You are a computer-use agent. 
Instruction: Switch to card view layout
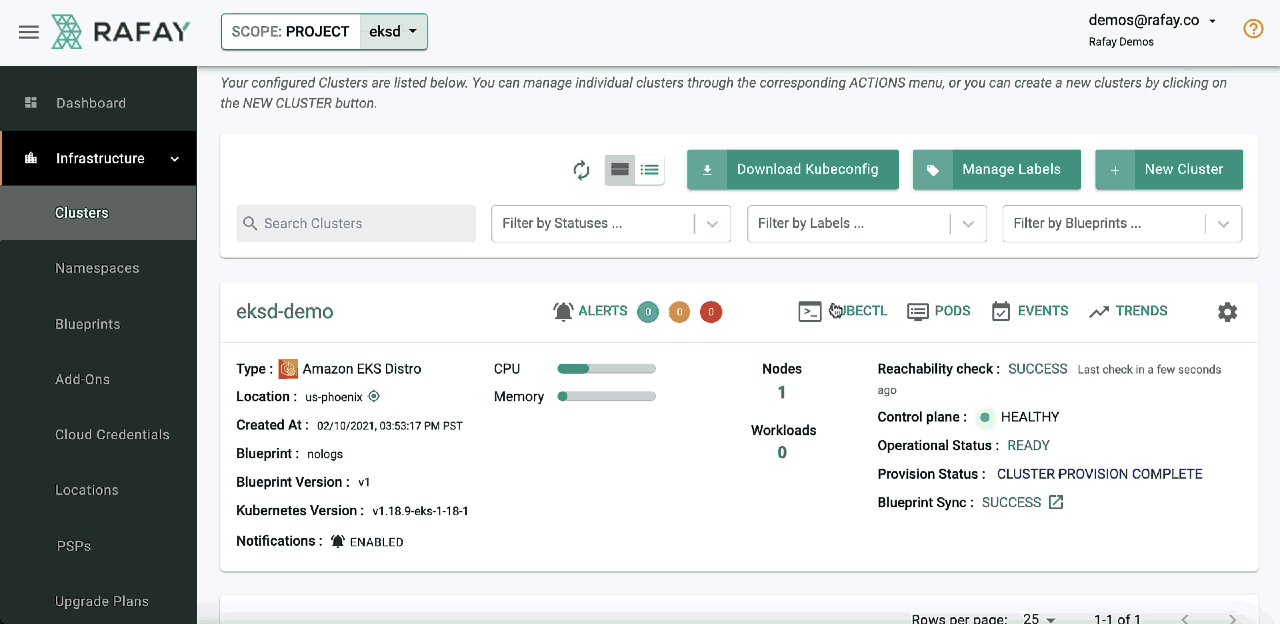tap(620, 170)
